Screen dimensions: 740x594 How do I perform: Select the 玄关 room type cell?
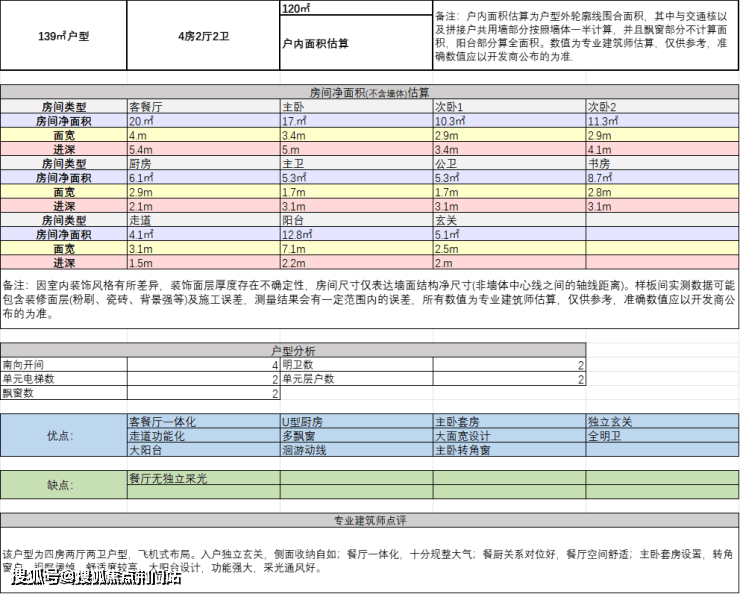point(508,218)
